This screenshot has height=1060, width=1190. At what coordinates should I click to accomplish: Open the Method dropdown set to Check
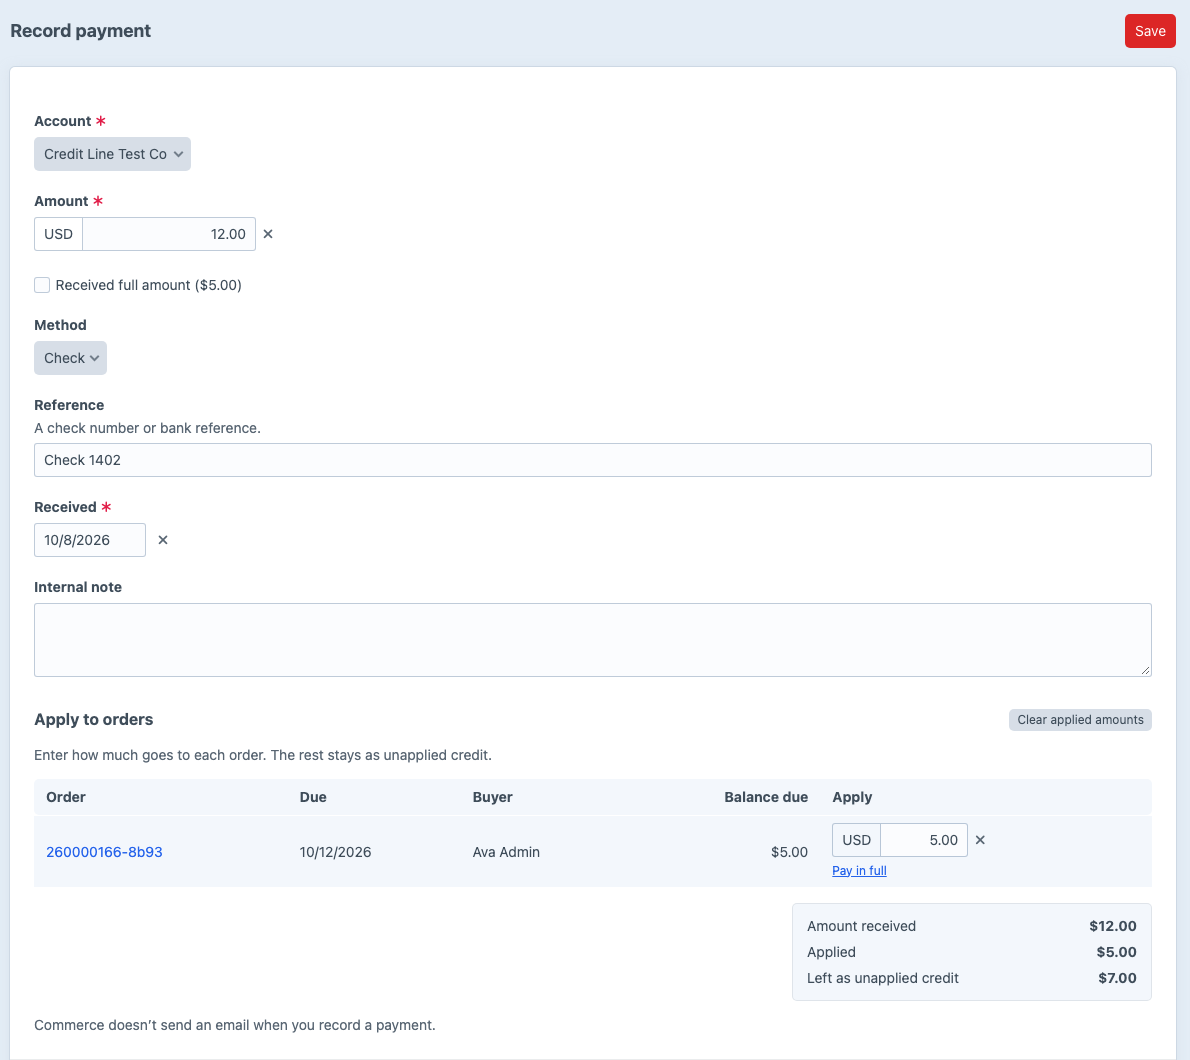[71, 358]
